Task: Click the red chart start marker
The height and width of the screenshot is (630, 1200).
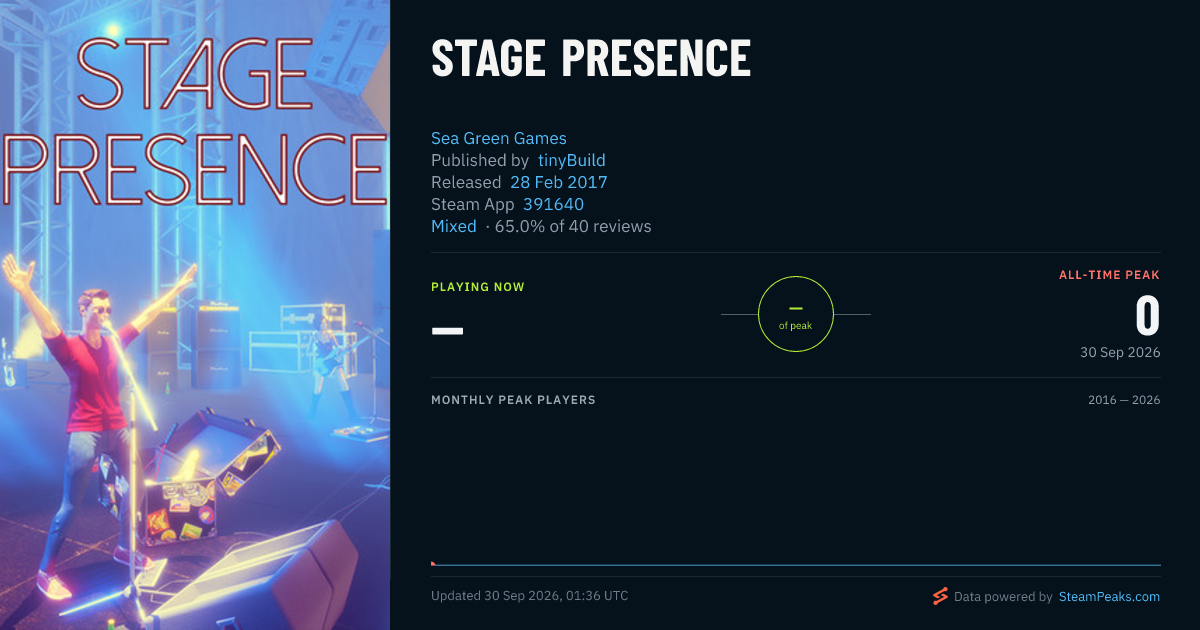Action: click(x=433, y=564)
